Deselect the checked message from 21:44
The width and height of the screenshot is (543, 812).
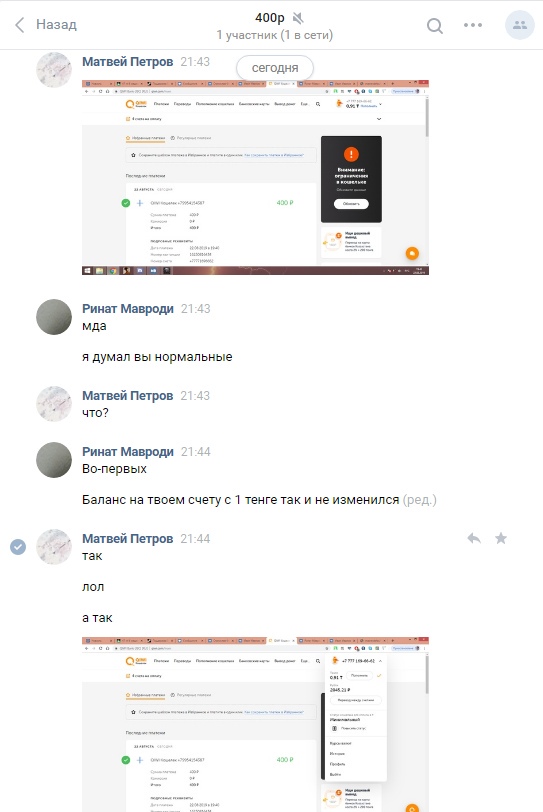(x=18, y=547)
